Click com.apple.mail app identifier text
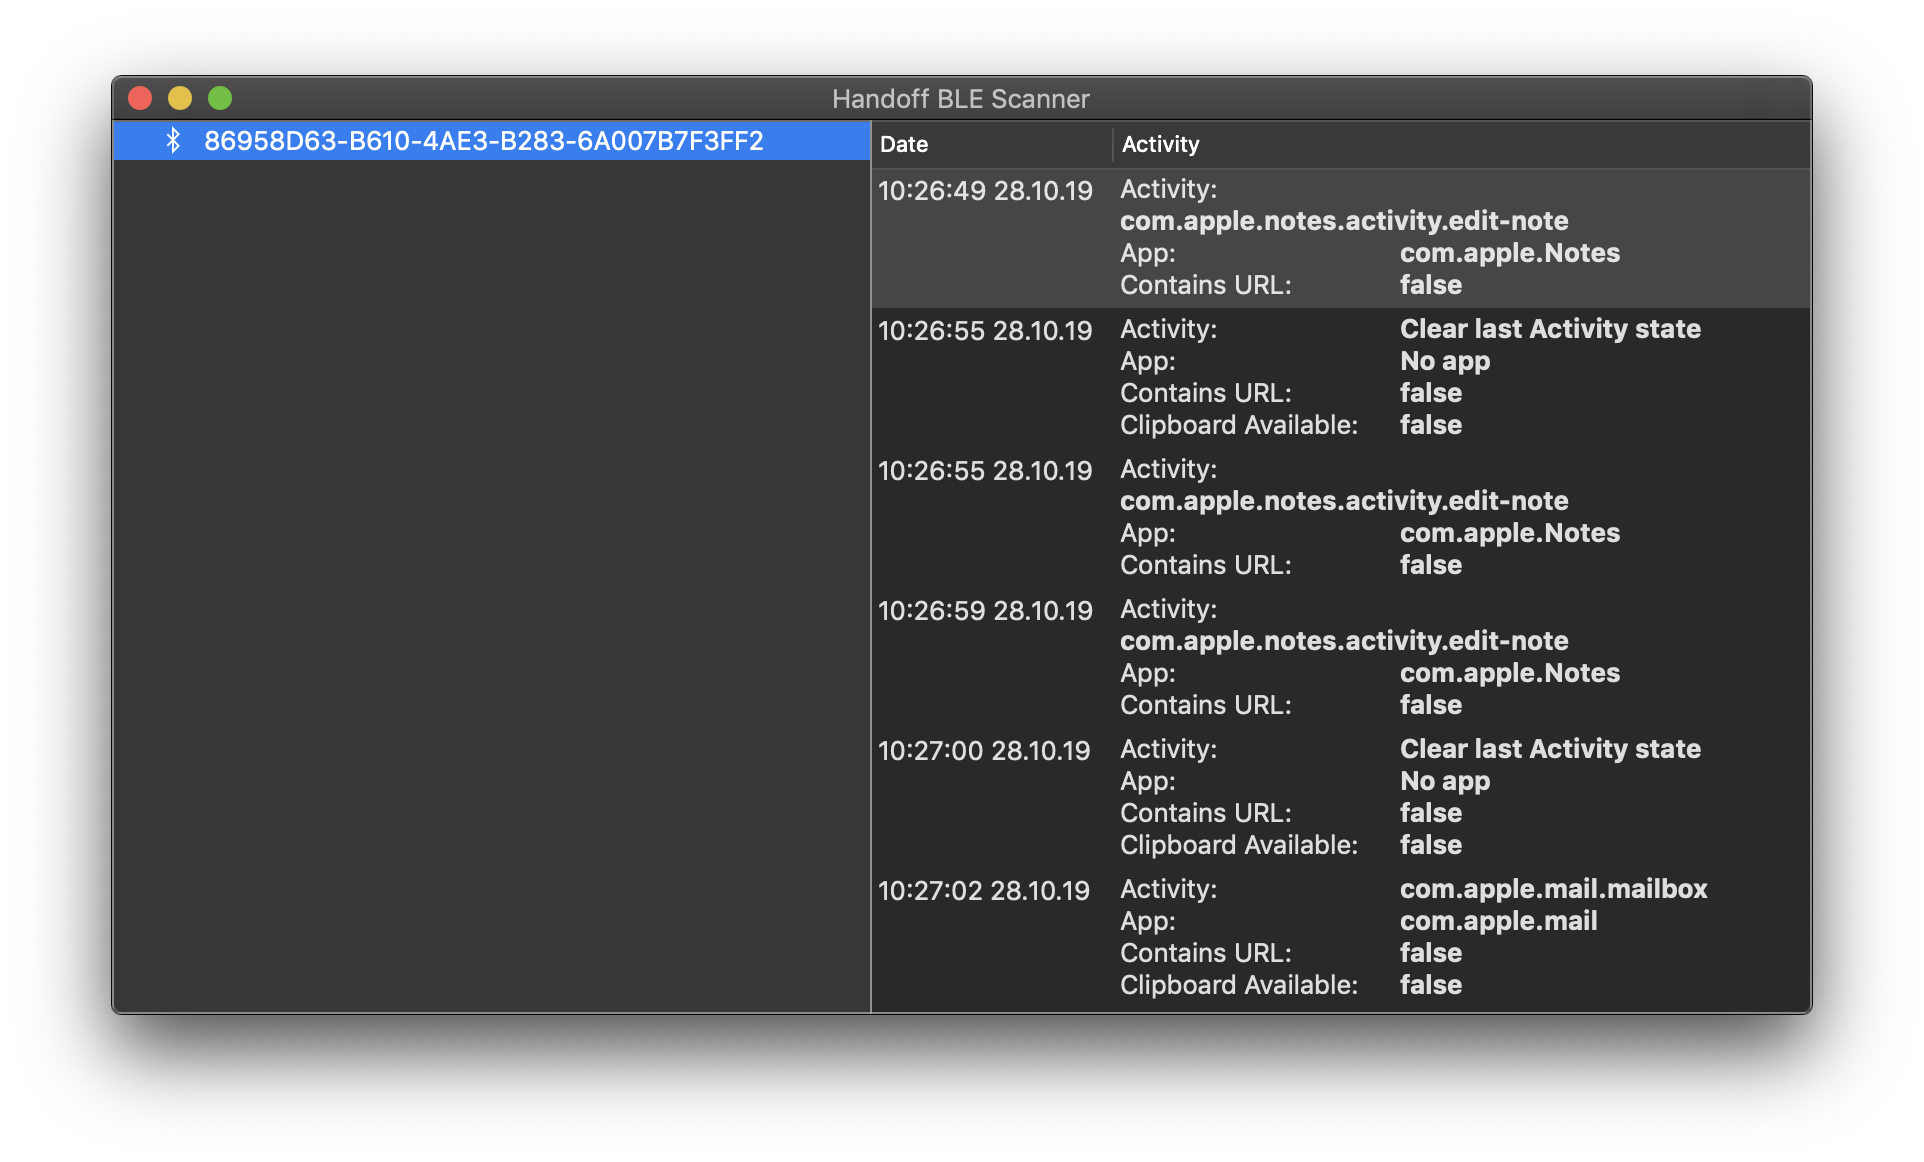The image size is (1924, 1162). pyautogui.click(x=1498, y=921)
